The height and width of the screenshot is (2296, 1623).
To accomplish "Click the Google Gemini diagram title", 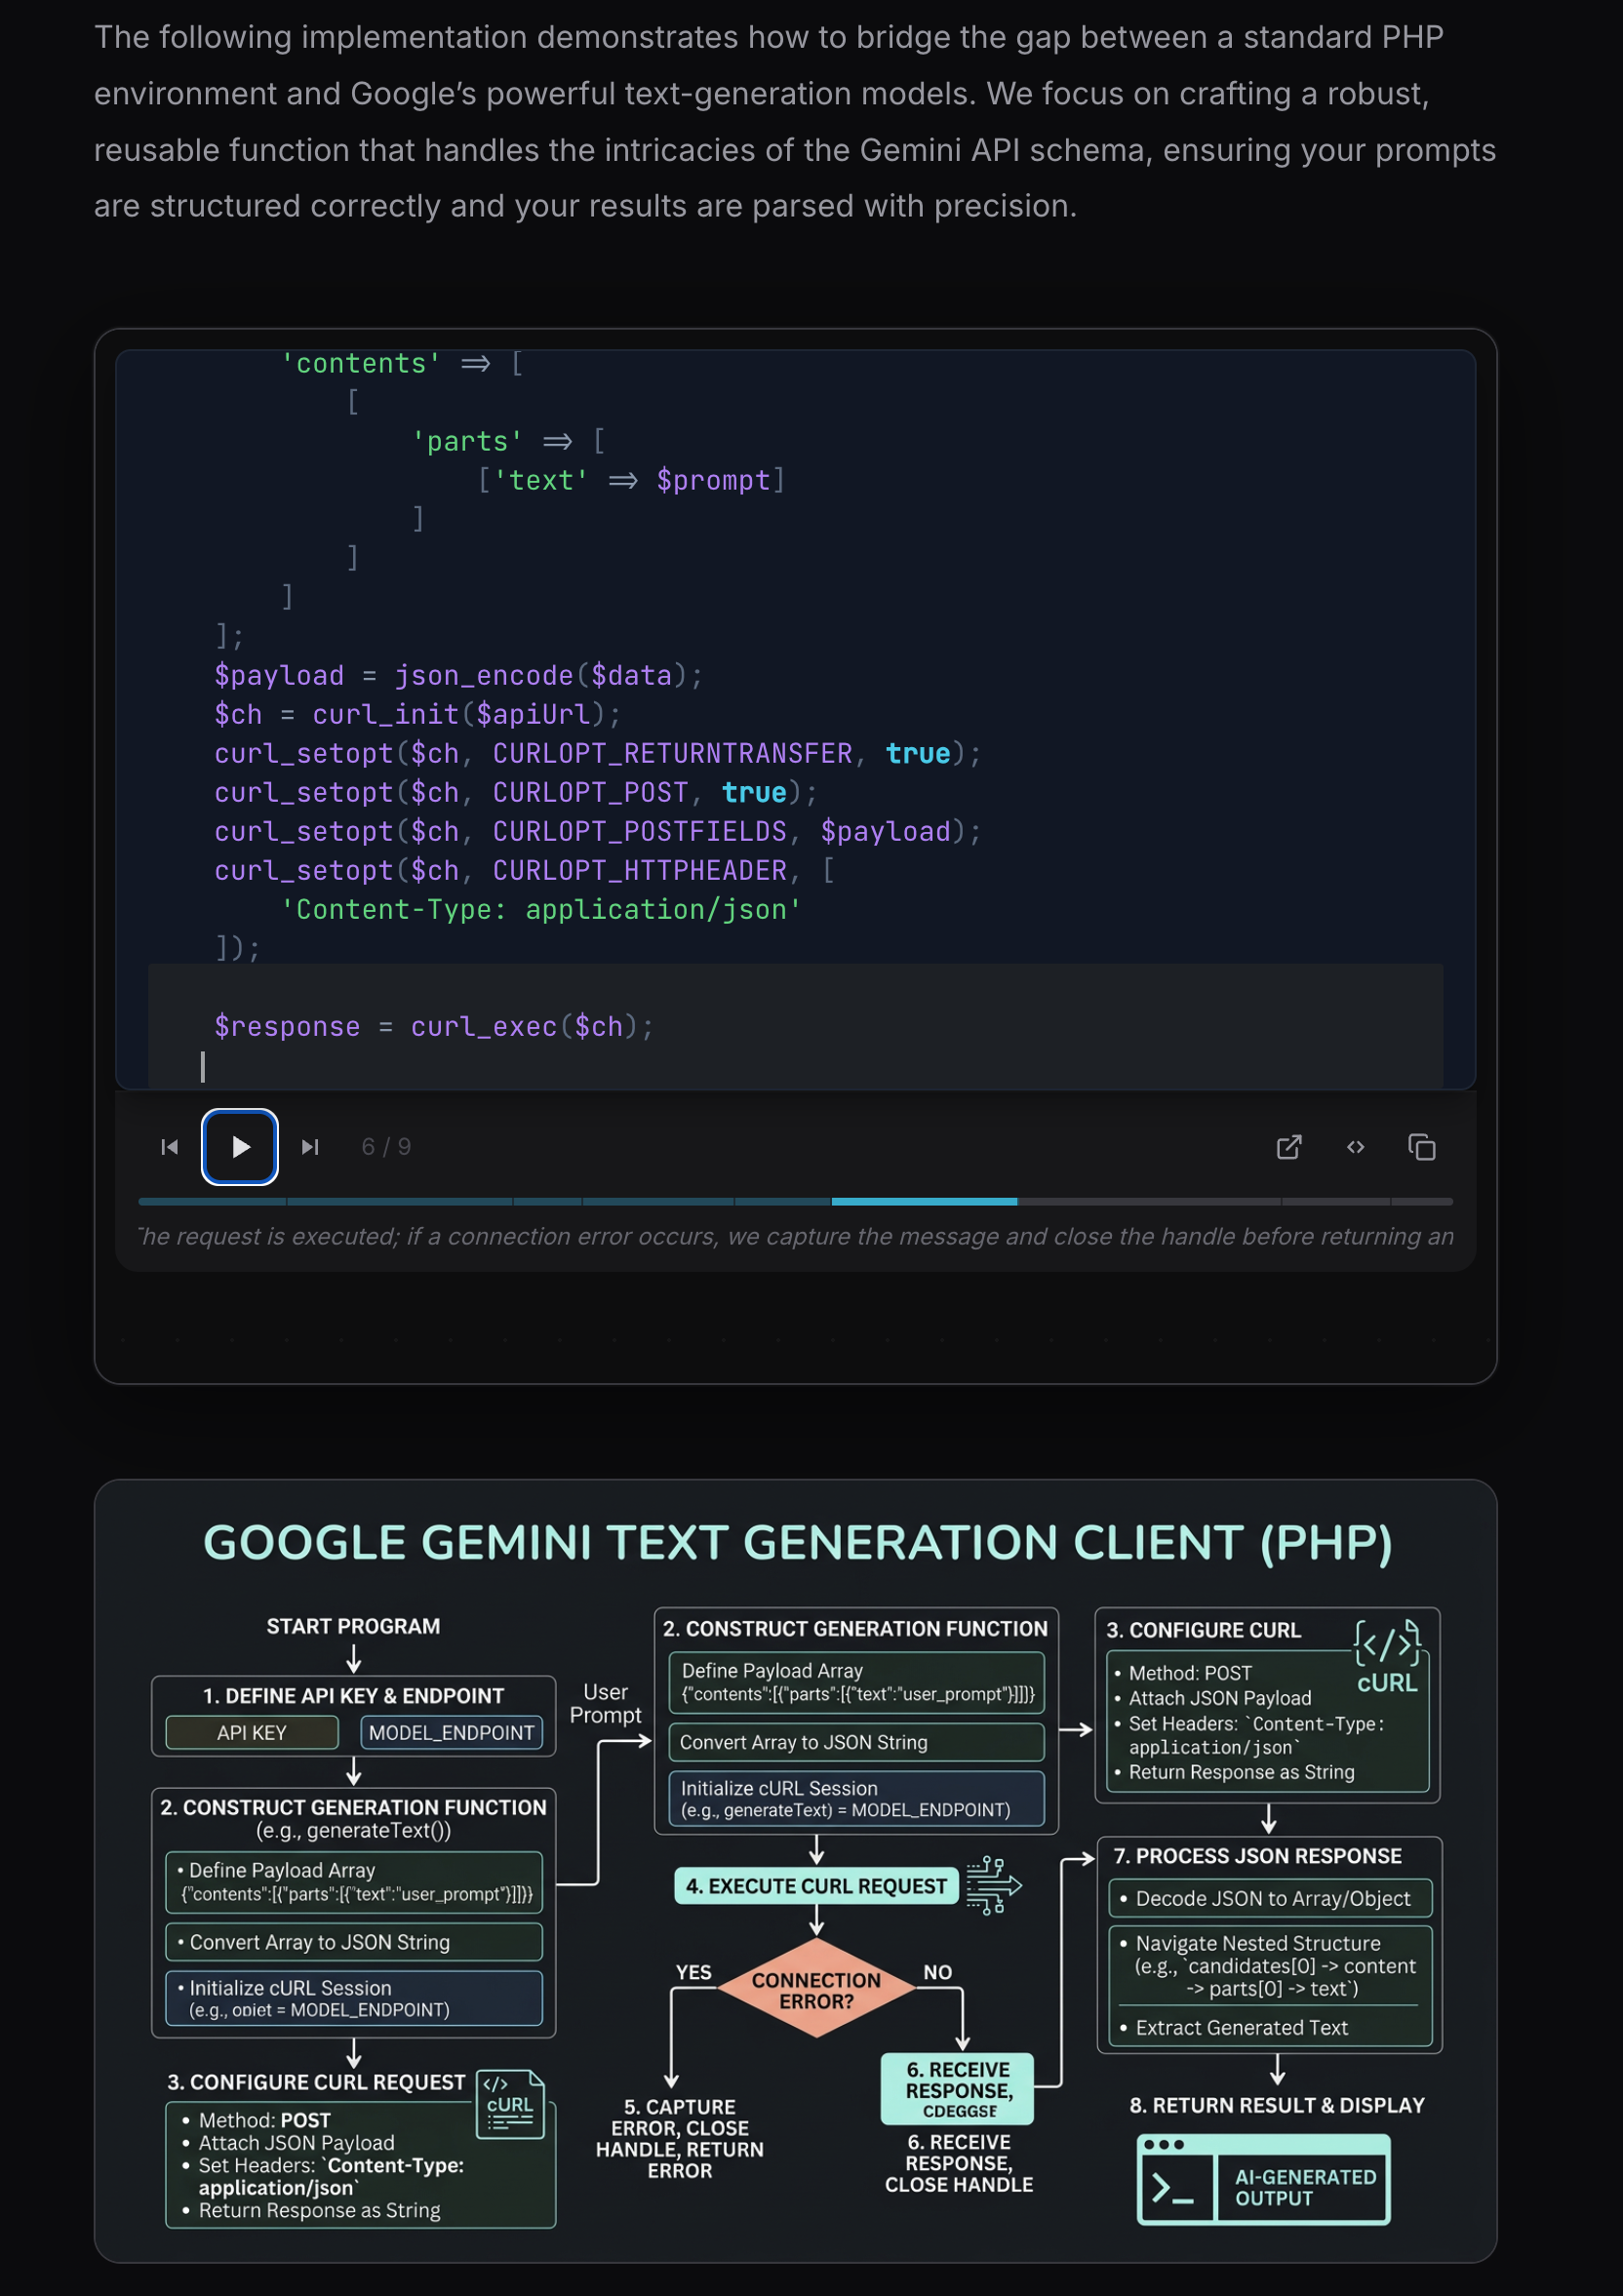I will point(798,1542).
